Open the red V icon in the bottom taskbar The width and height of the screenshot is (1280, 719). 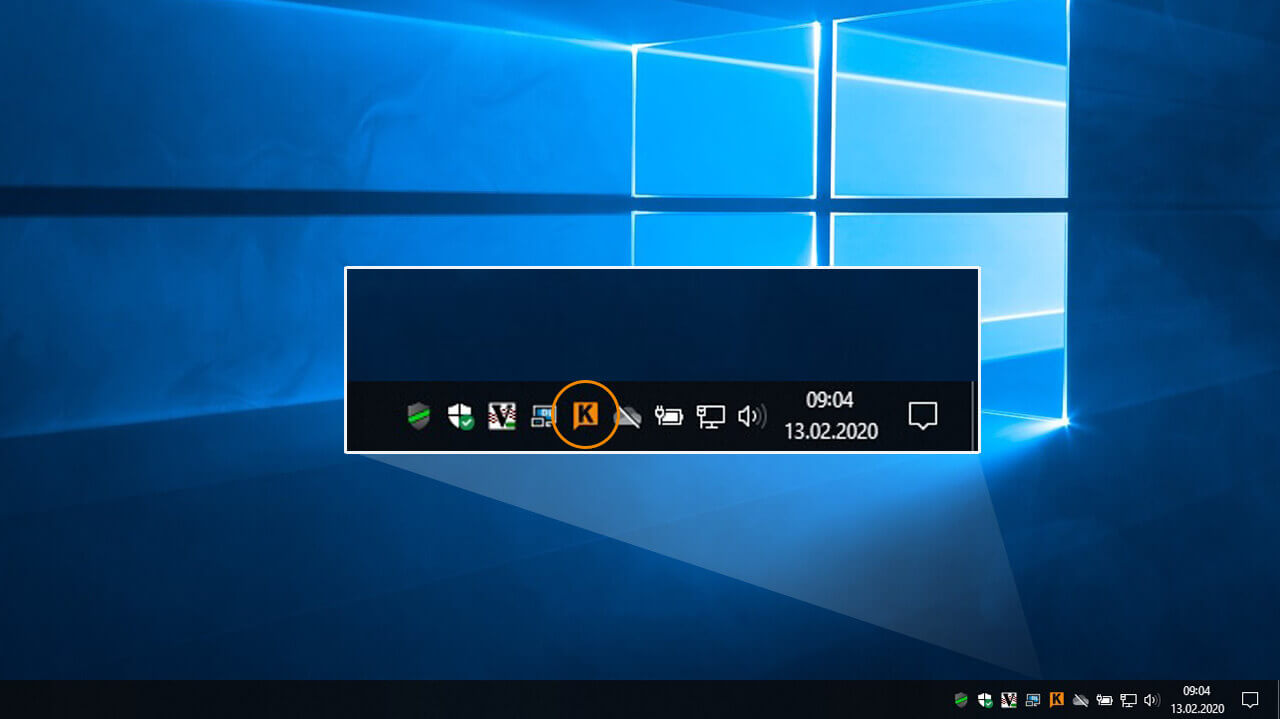click(1009, 700)
